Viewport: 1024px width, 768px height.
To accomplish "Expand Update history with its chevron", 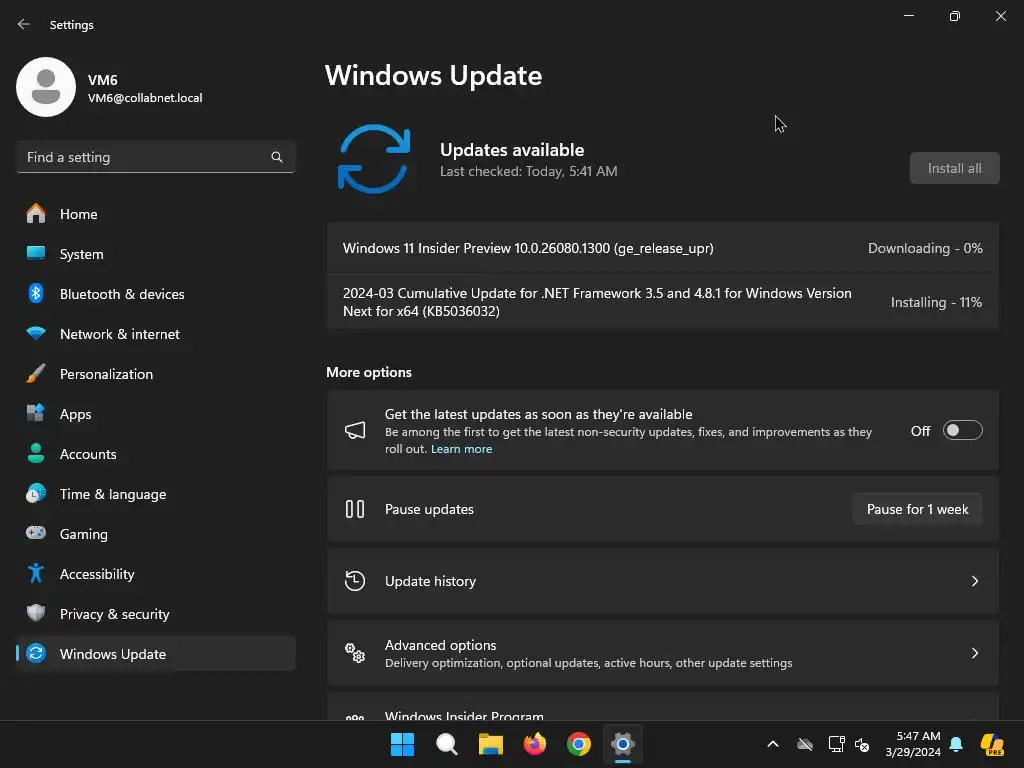I will 974,581.
